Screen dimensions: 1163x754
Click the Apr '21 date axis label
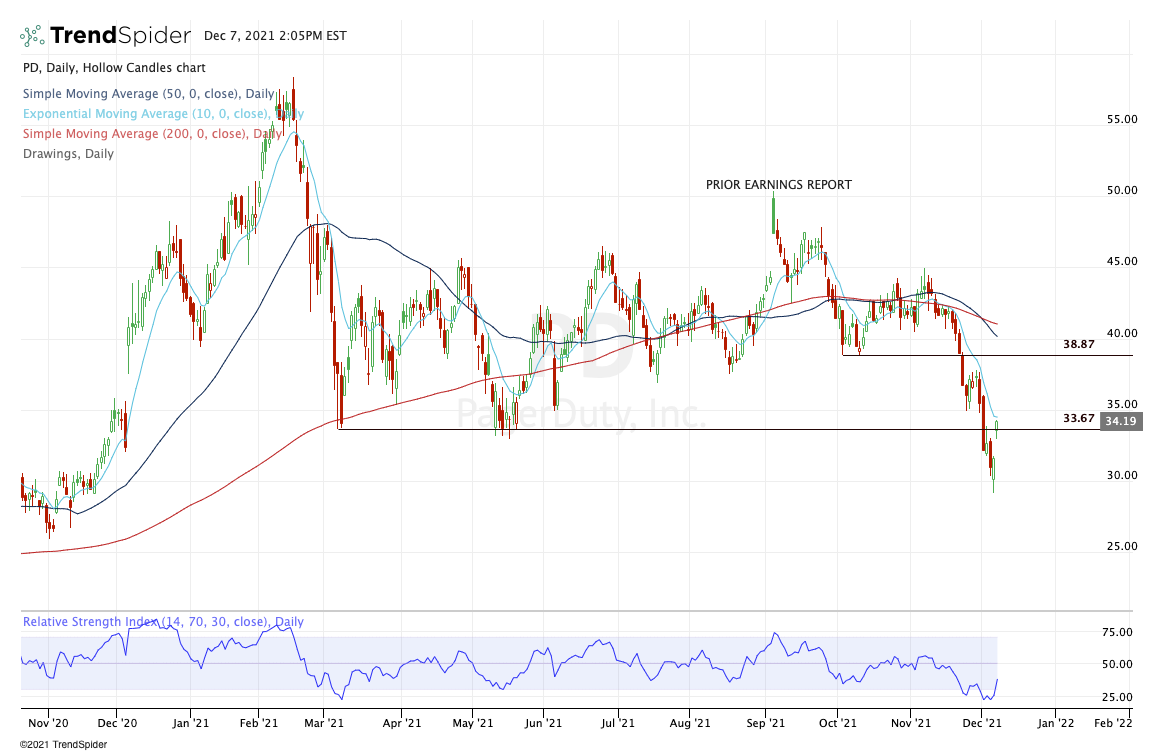click(401, 723)
